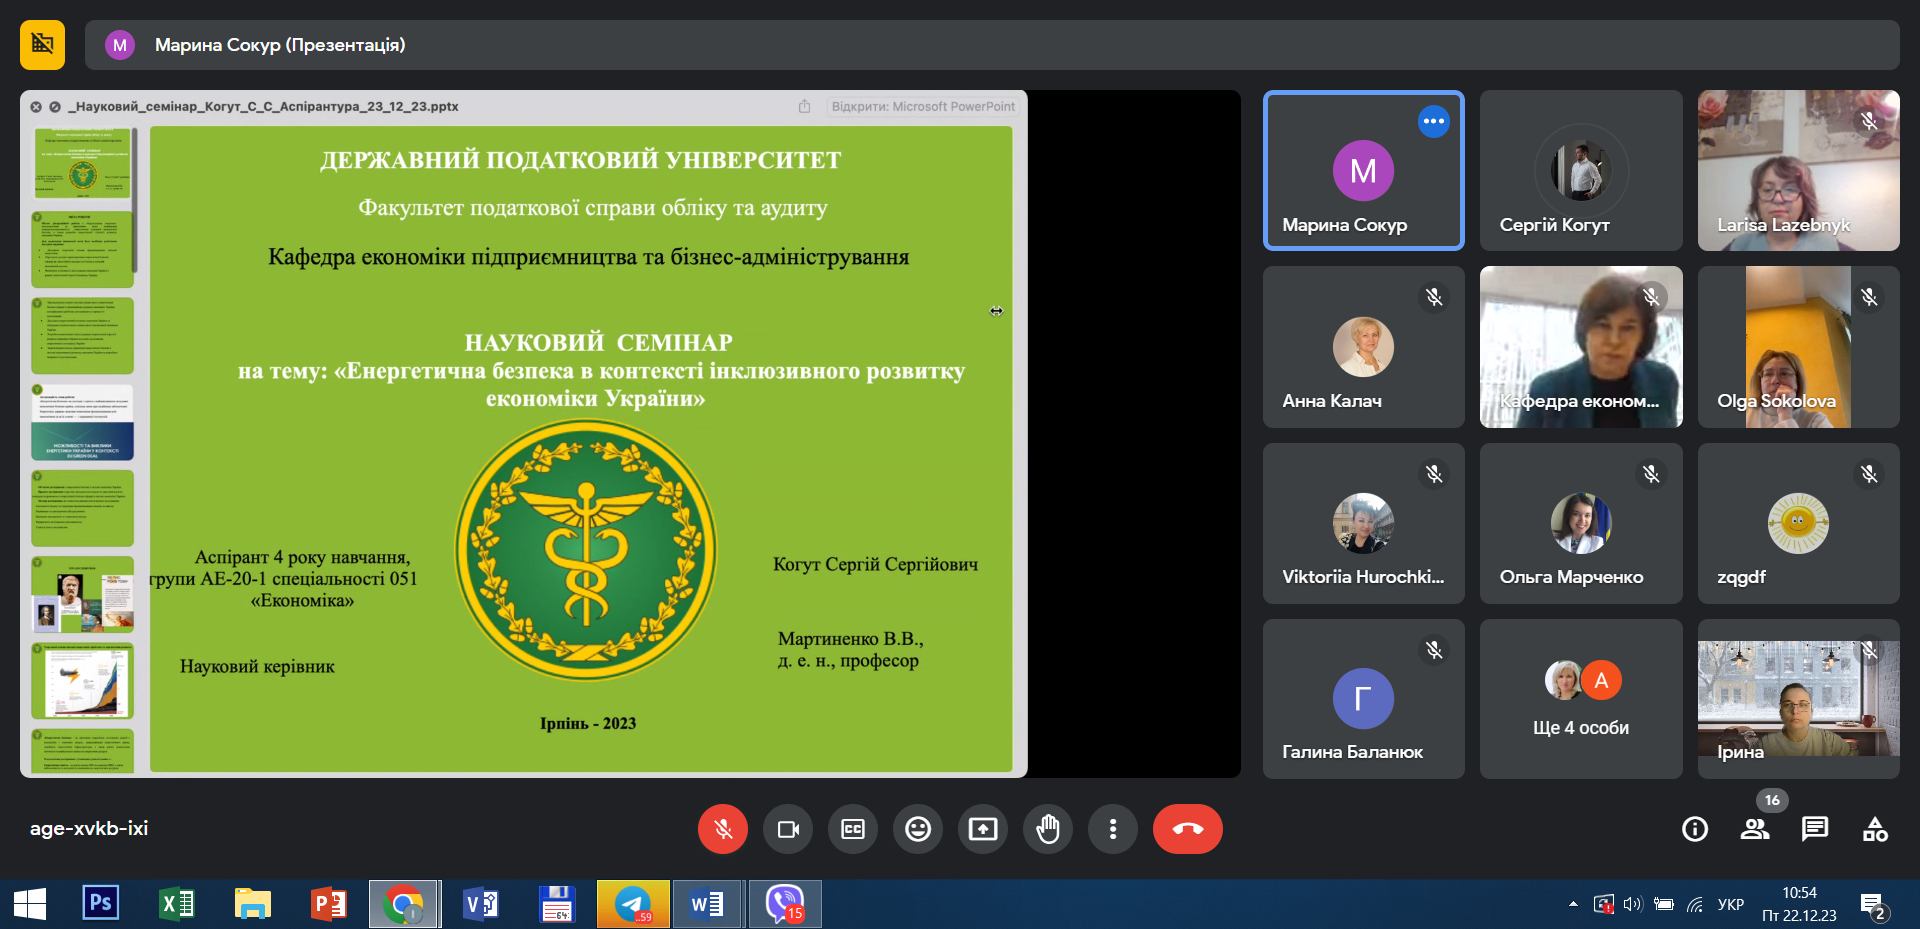Open PowerPoint from taskbar

(x=329, y=905)
